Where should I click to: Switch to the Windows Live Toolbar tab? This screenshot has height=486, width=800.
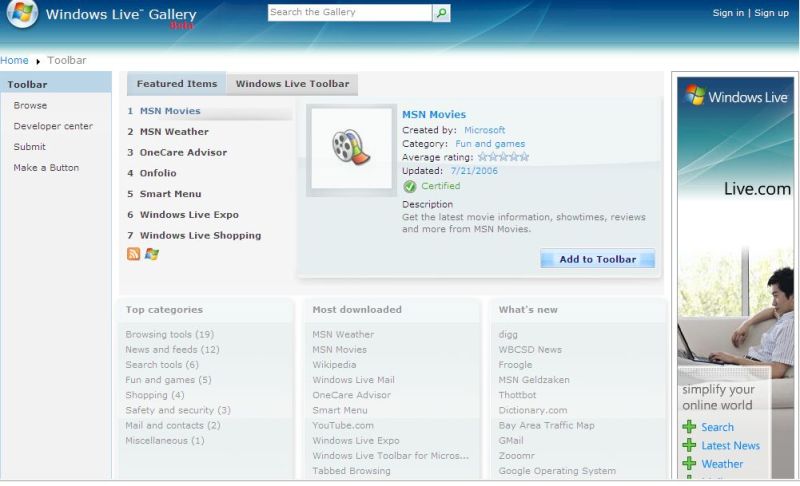(292, 84)
